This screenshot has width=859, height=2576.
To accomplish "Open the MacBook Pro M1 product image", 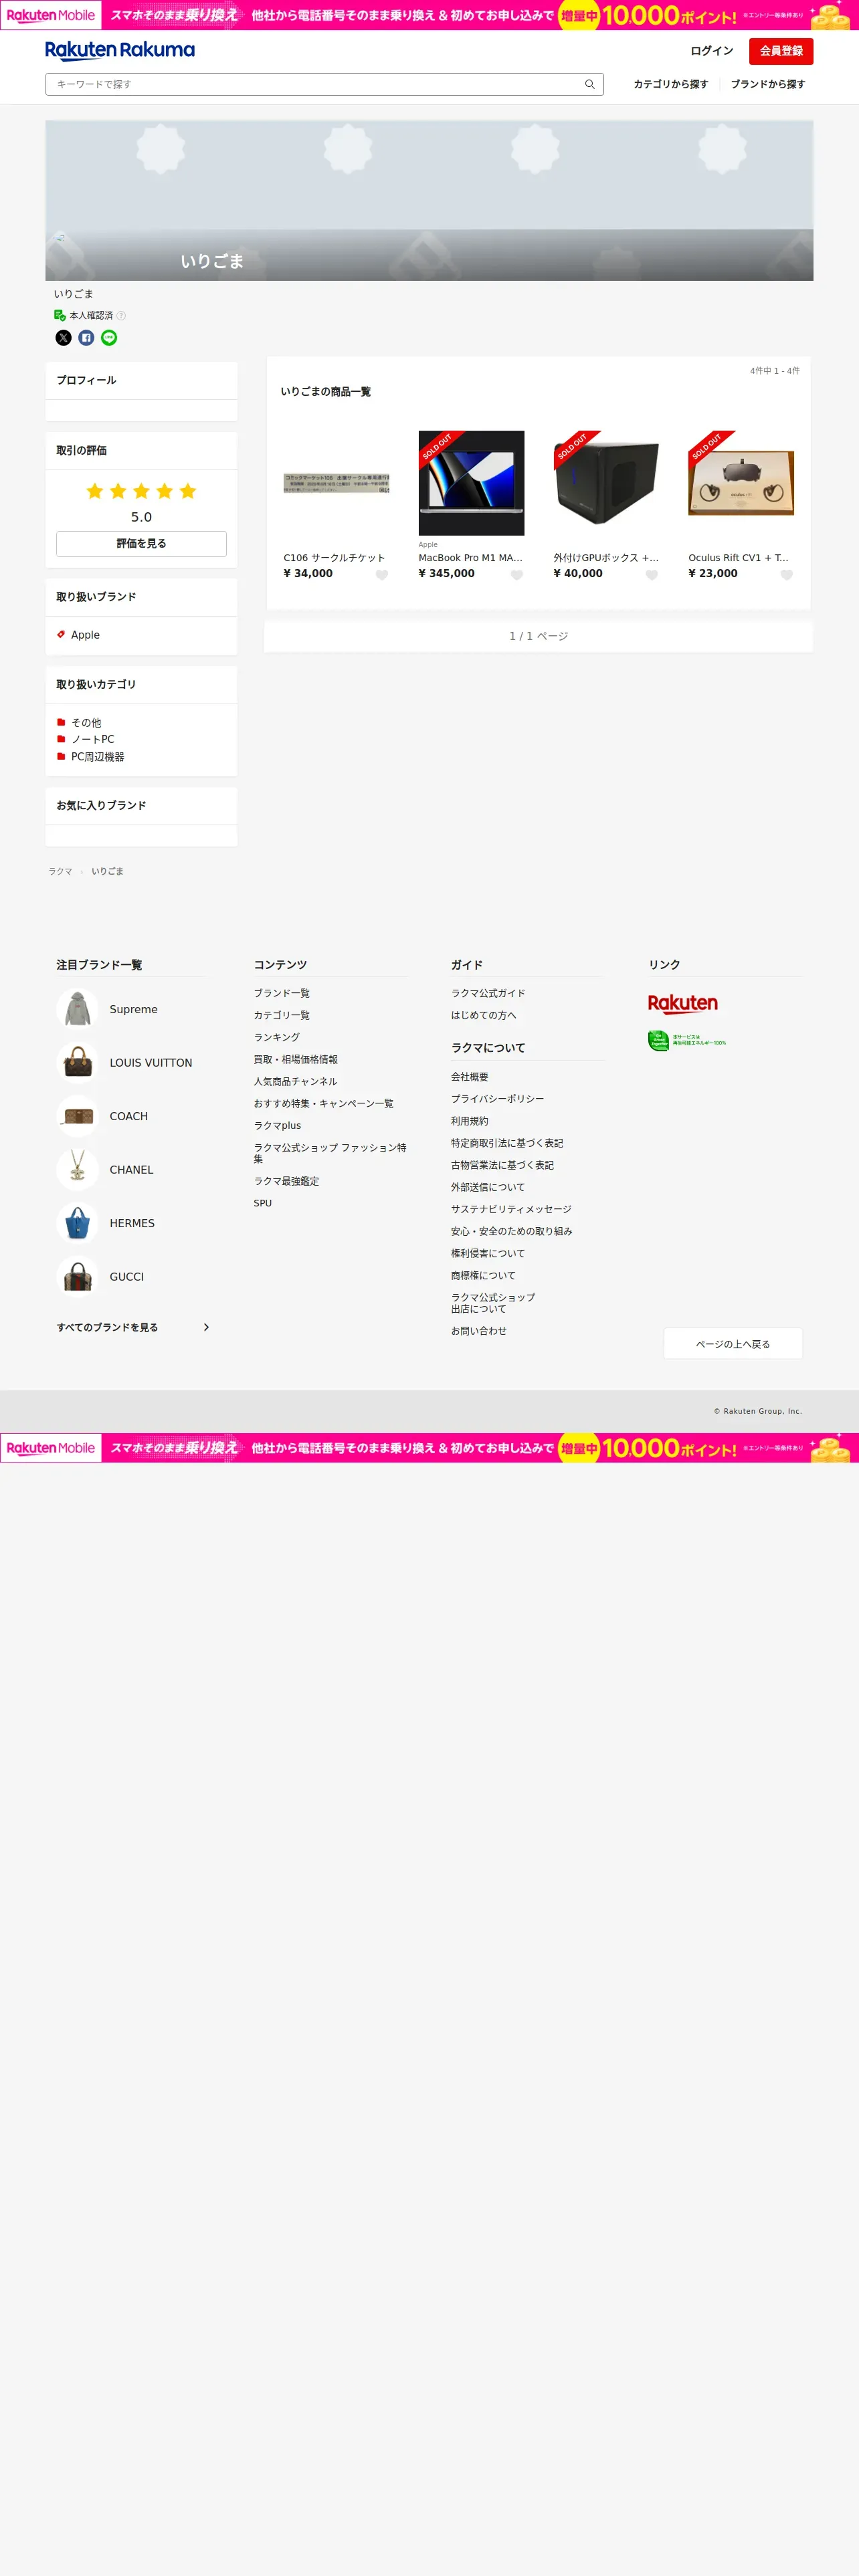I will click(471, 483).
